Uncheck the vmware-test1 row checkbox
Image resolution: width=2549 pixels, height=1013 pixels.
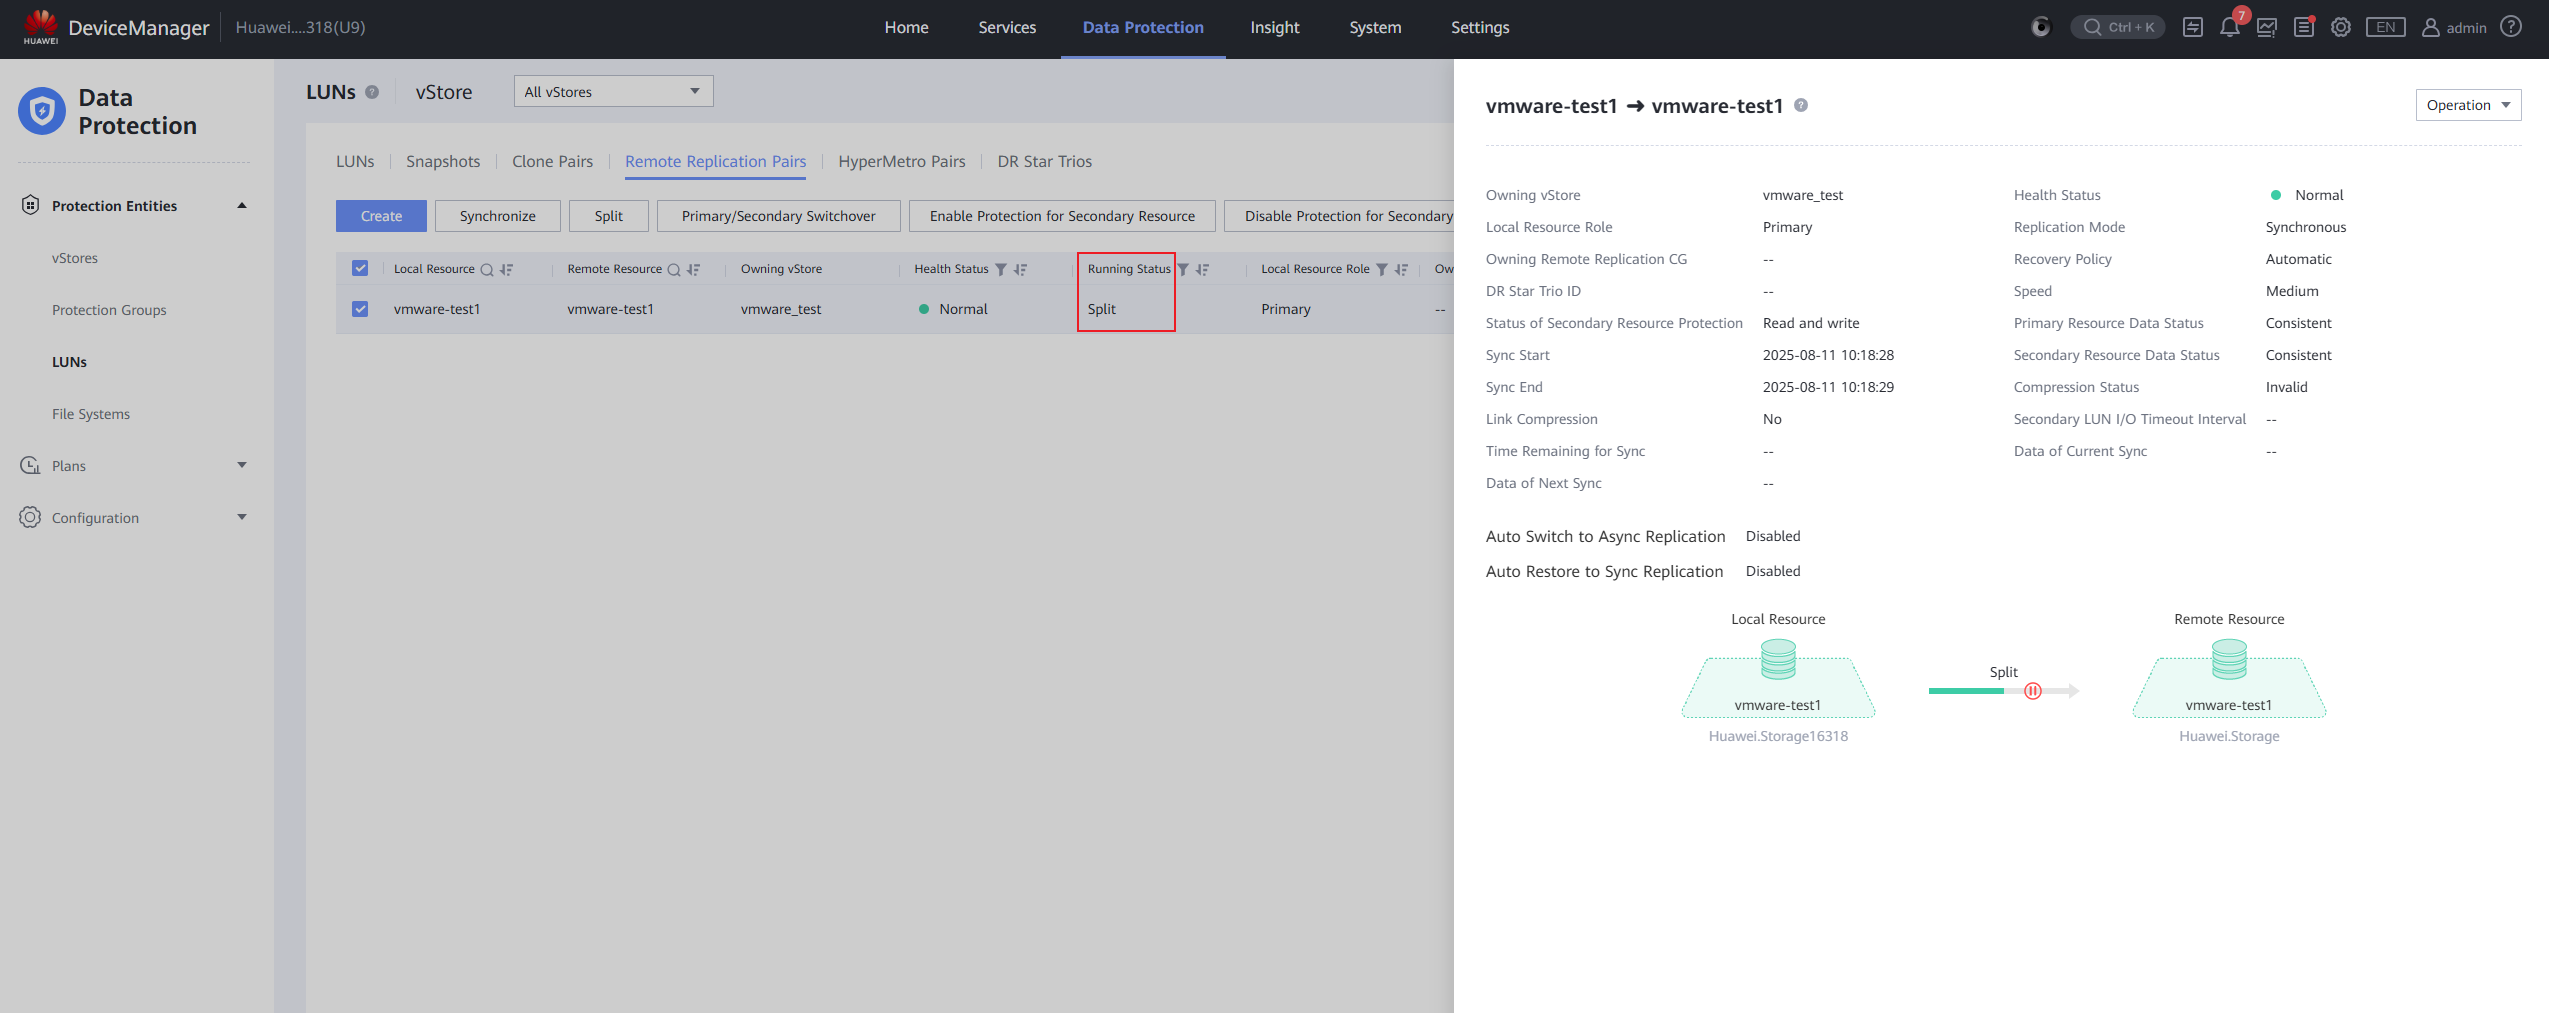coord(360,309)
